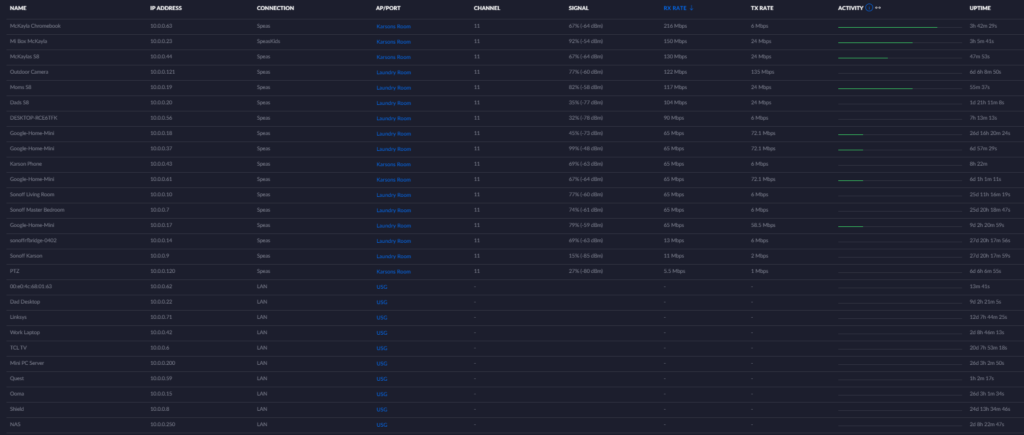Click the arrows icon beside Activity header
Viewport: 1024px width, 435px height.
(878, 8)
